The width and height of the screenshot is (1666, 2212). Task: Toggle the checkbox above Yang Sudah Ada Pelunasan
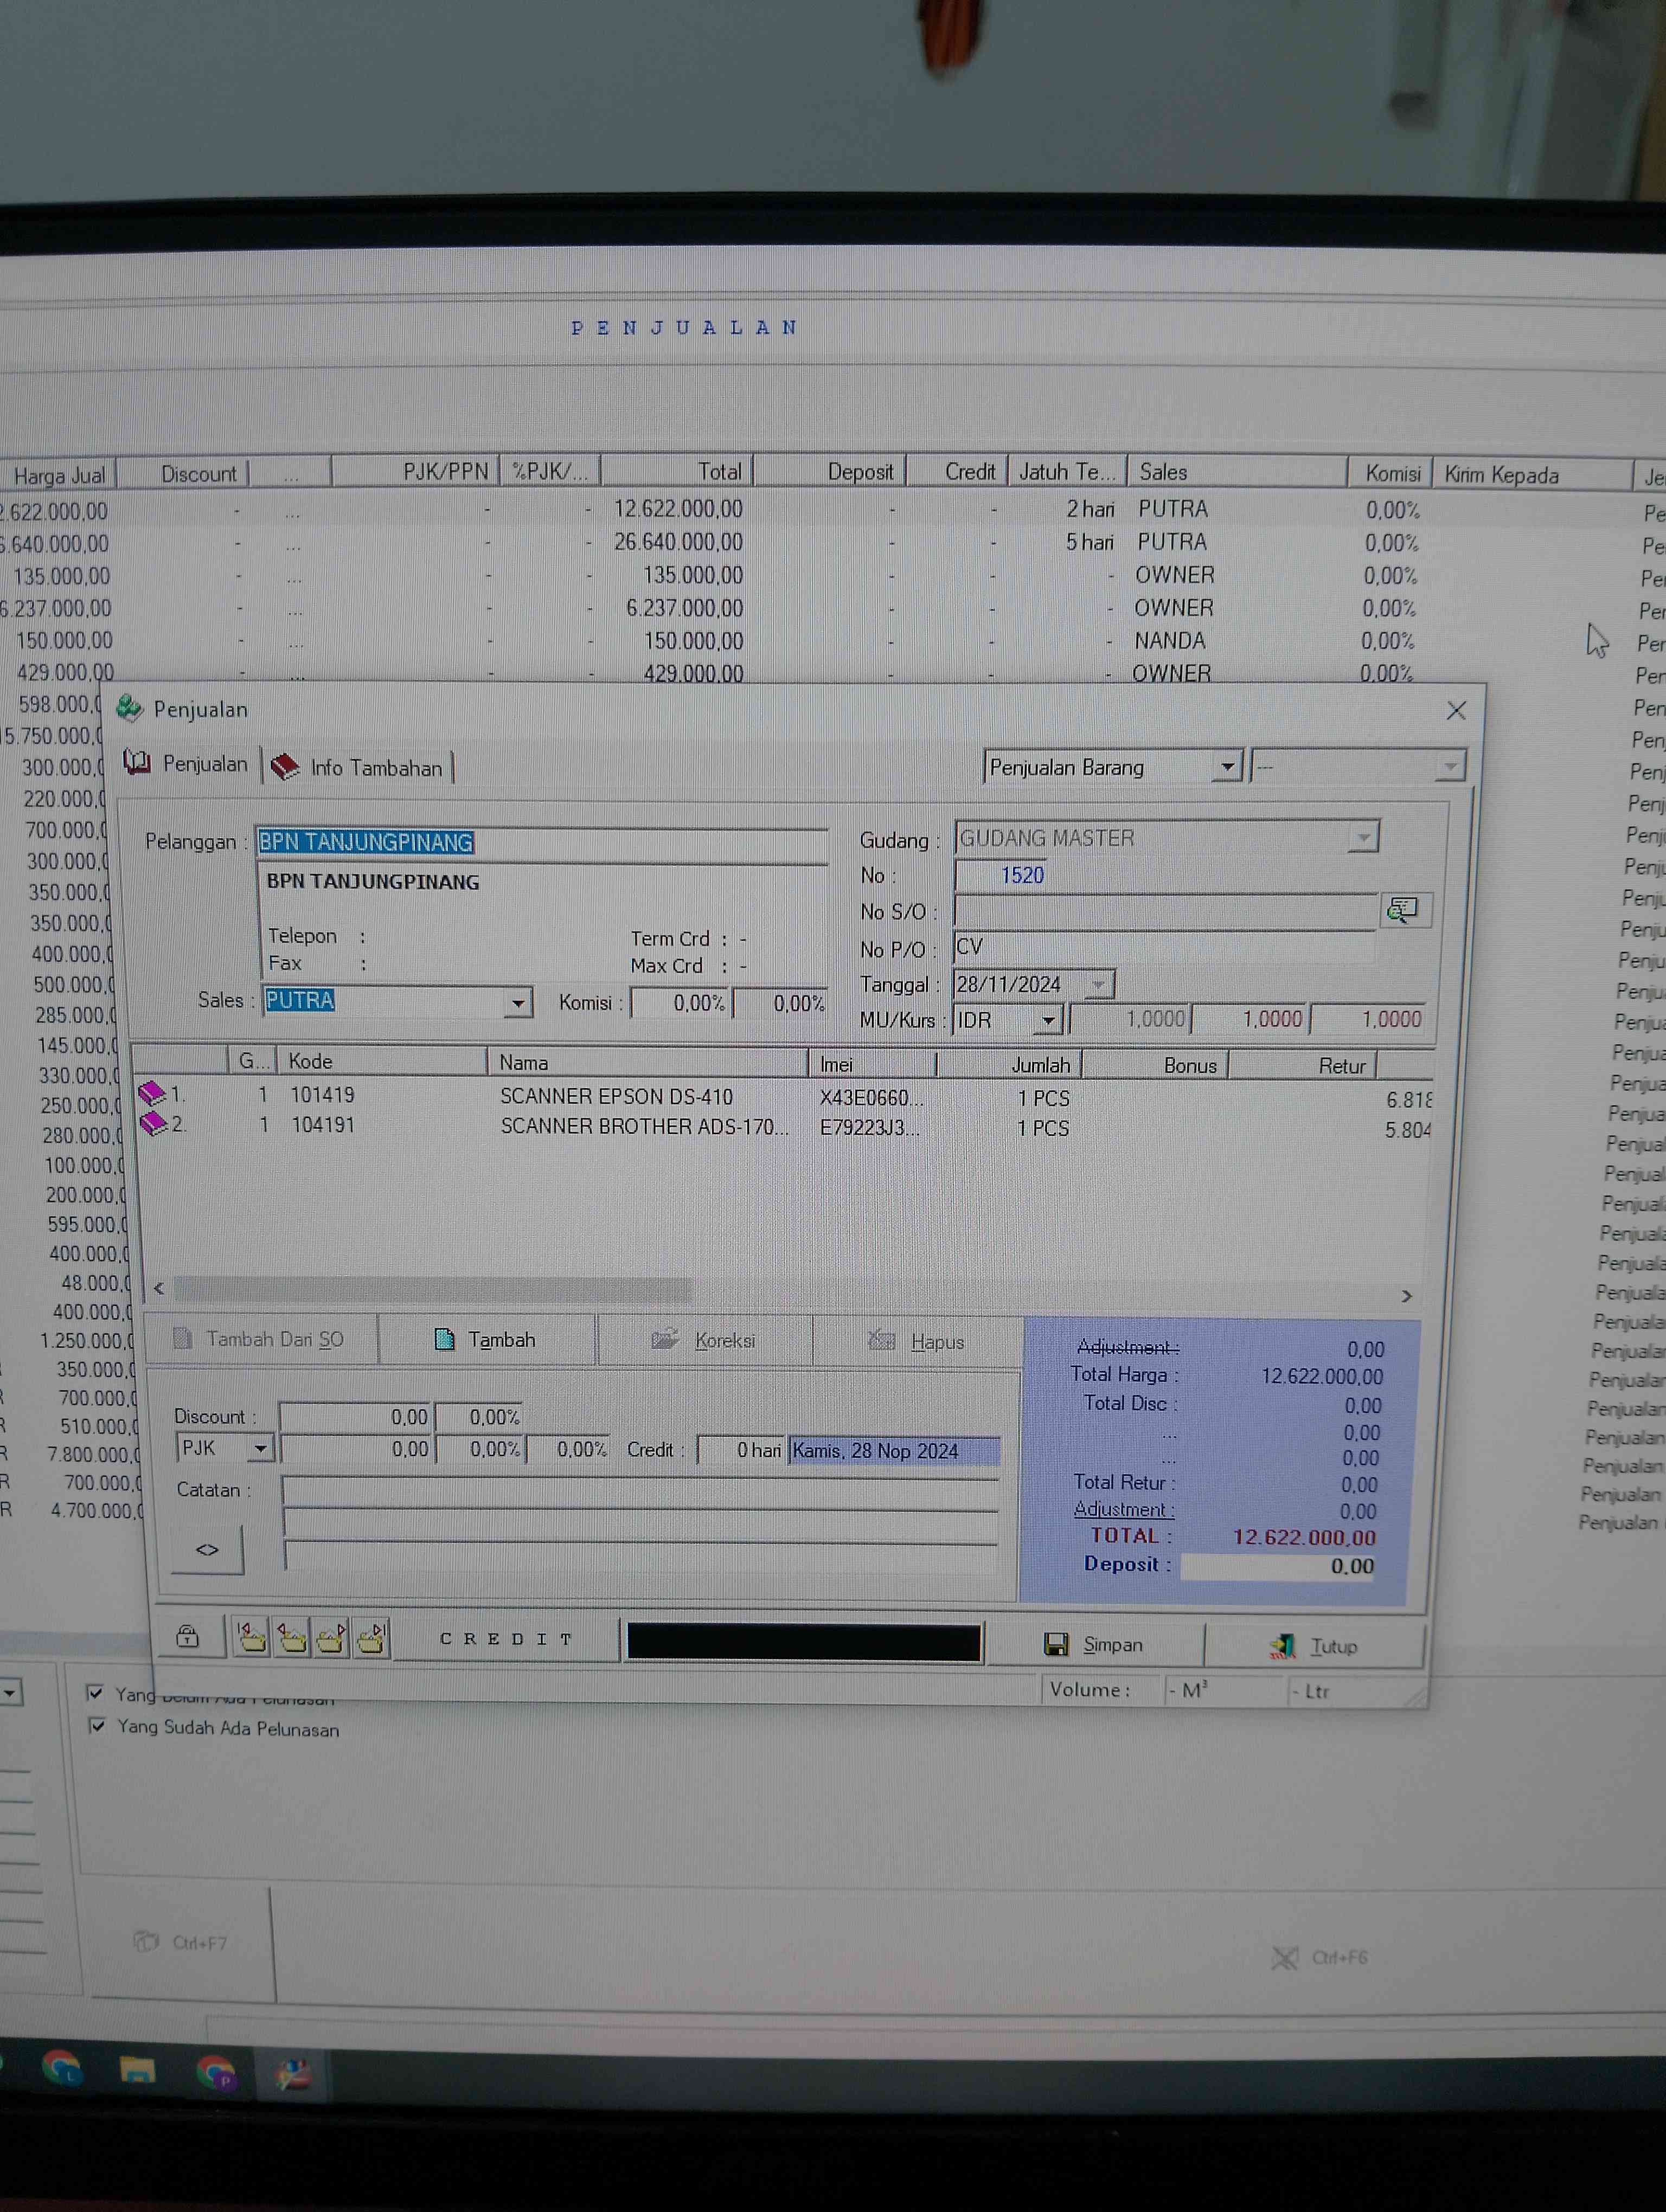pos(96,1692)
